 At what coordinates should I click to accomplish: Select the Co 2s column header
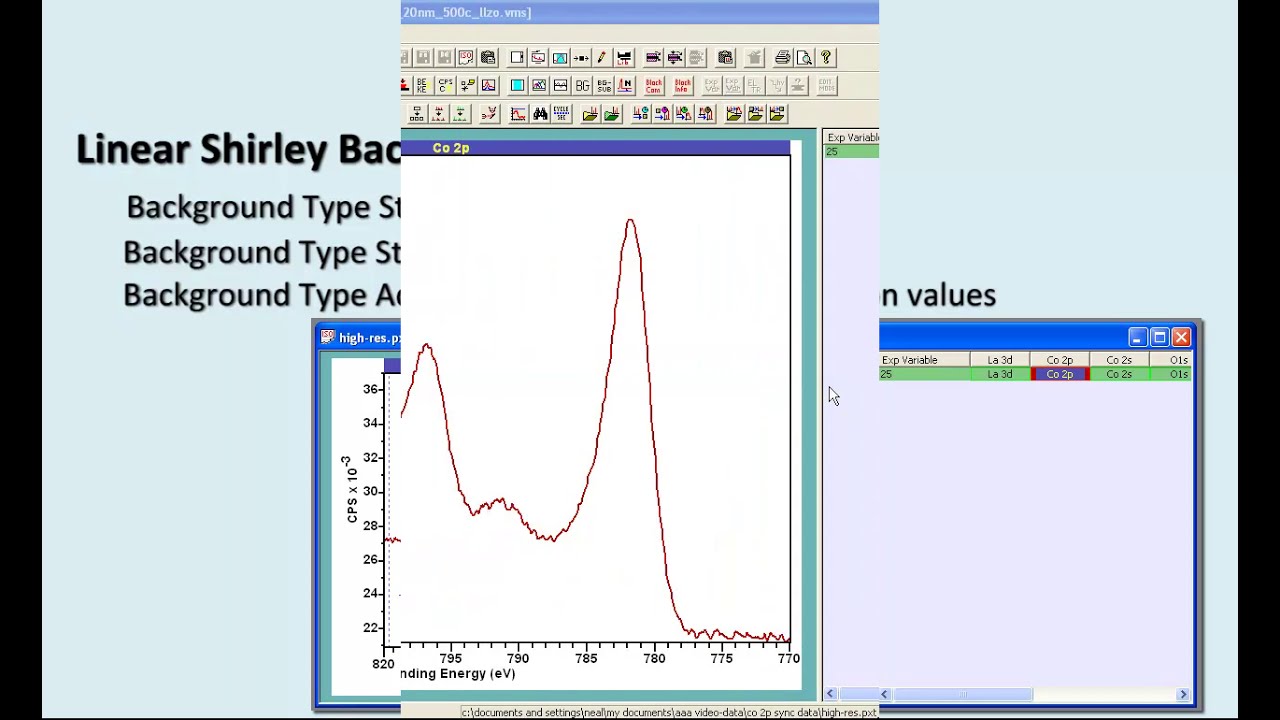tap(1119, 360)
